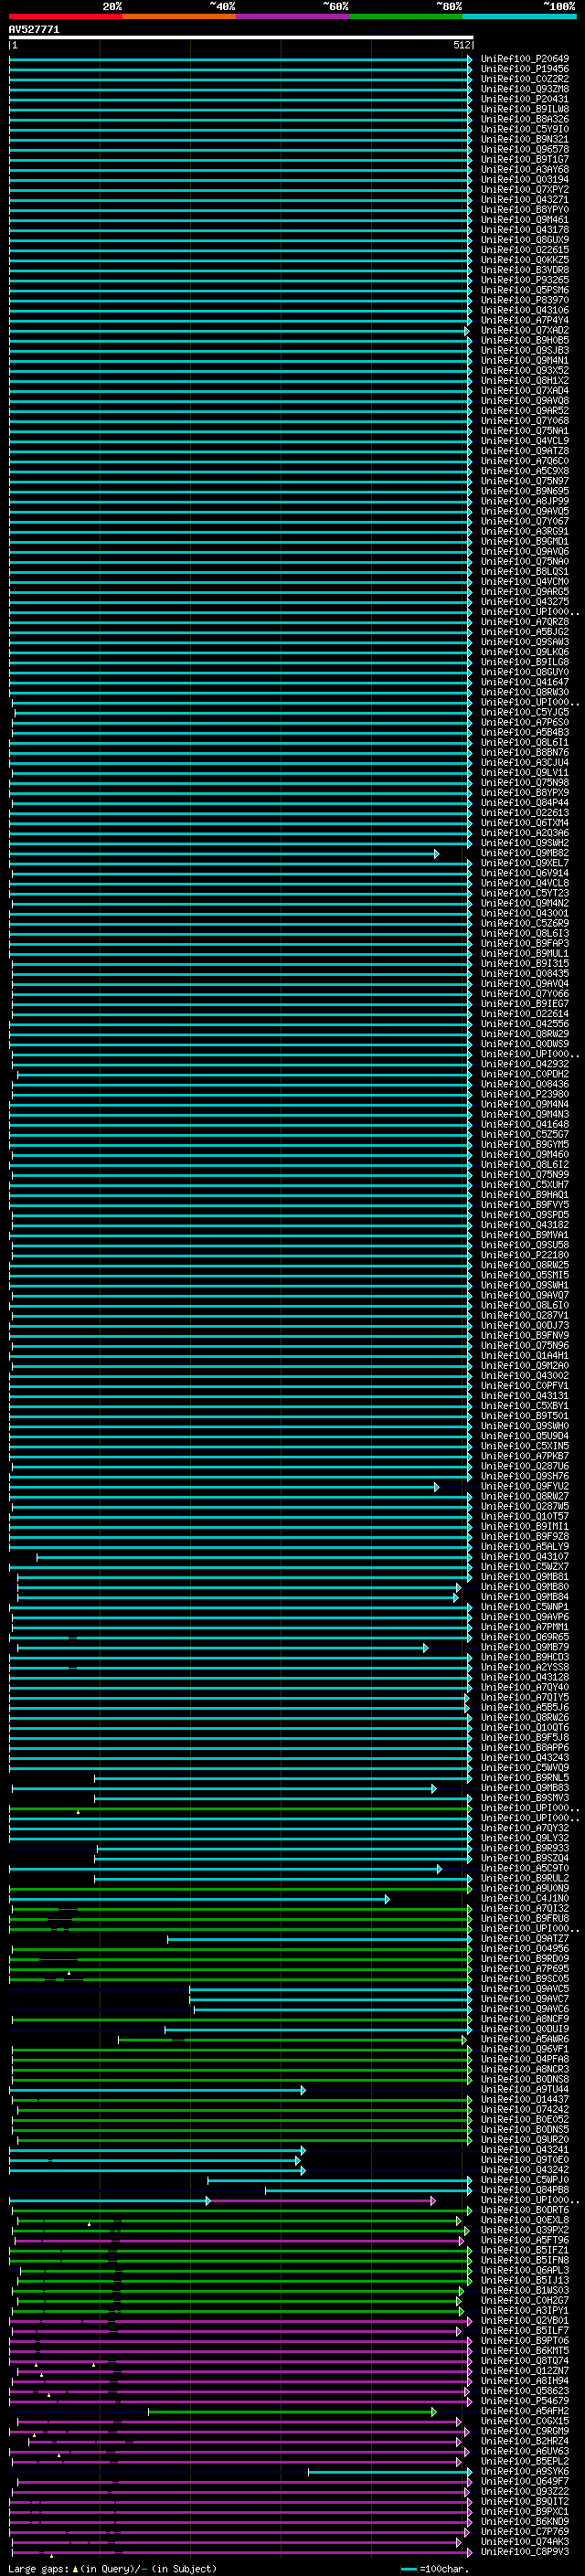Select label UniRef100_Q4VCL9
The height and width of the screenshot is (2576, 585).
(x=525, y=441)
